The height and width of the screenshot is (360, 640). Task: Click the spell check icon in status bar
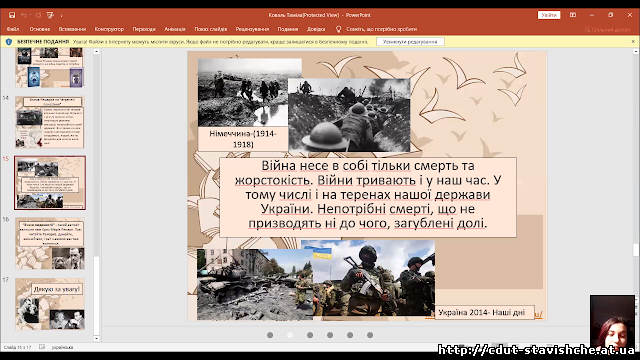point(42,347)
